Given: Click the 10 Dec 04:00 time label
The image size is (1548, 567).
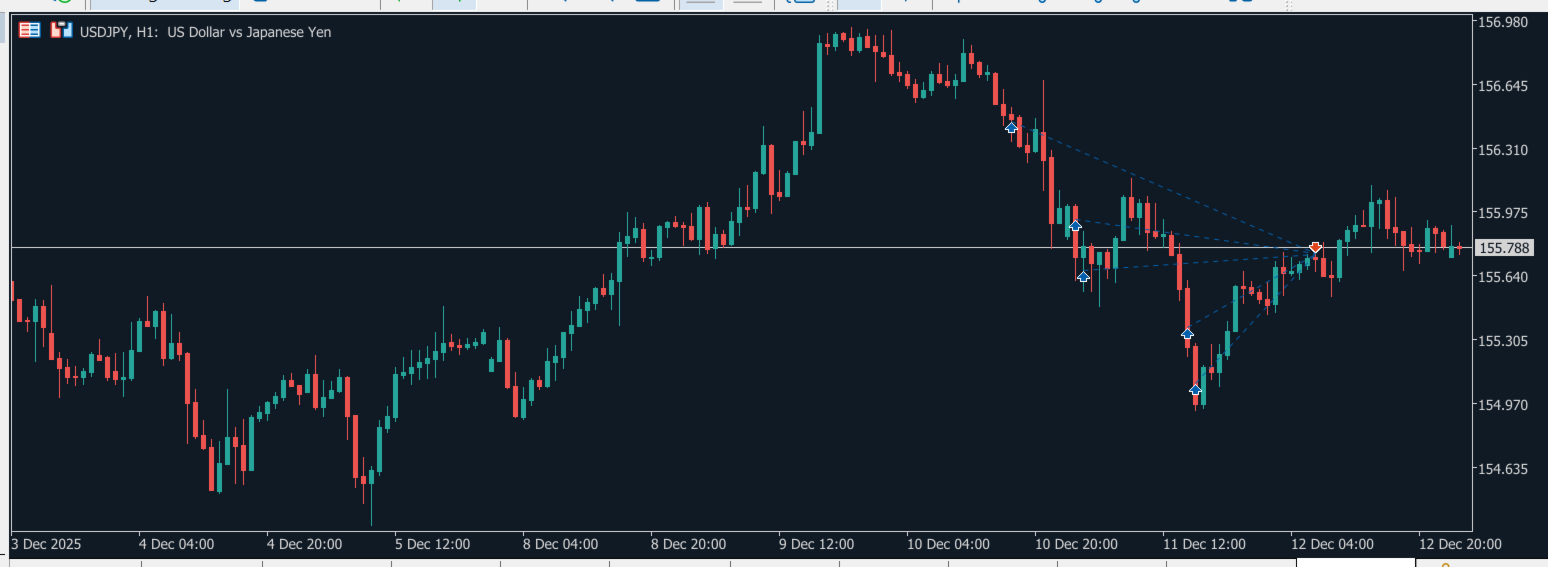Looking at the screenshot, I should tap(949, 544).
